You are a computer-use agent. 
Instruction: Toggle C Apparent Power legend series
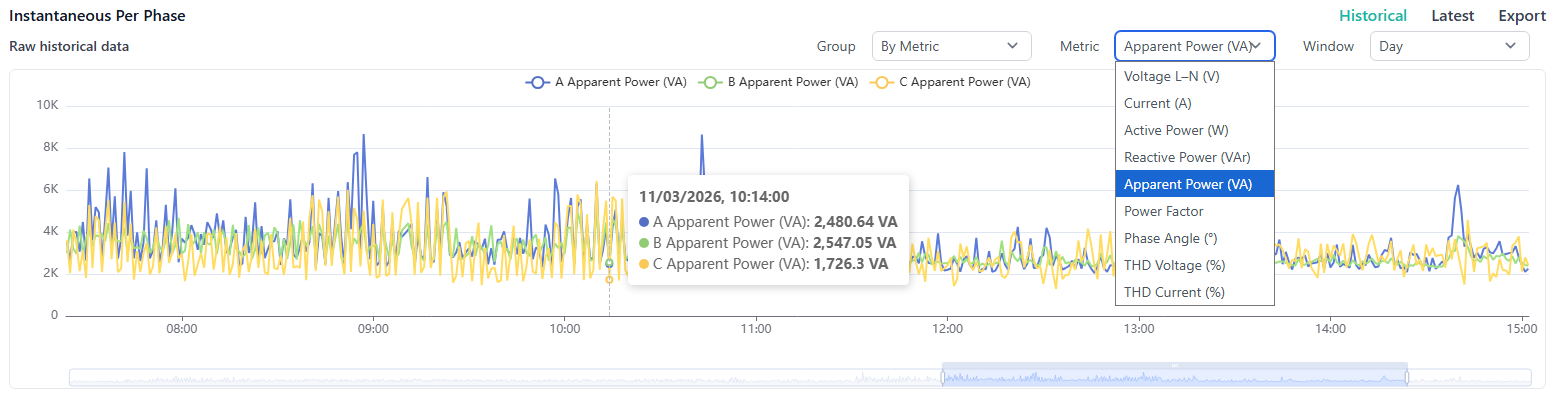(x=950, y=83)
